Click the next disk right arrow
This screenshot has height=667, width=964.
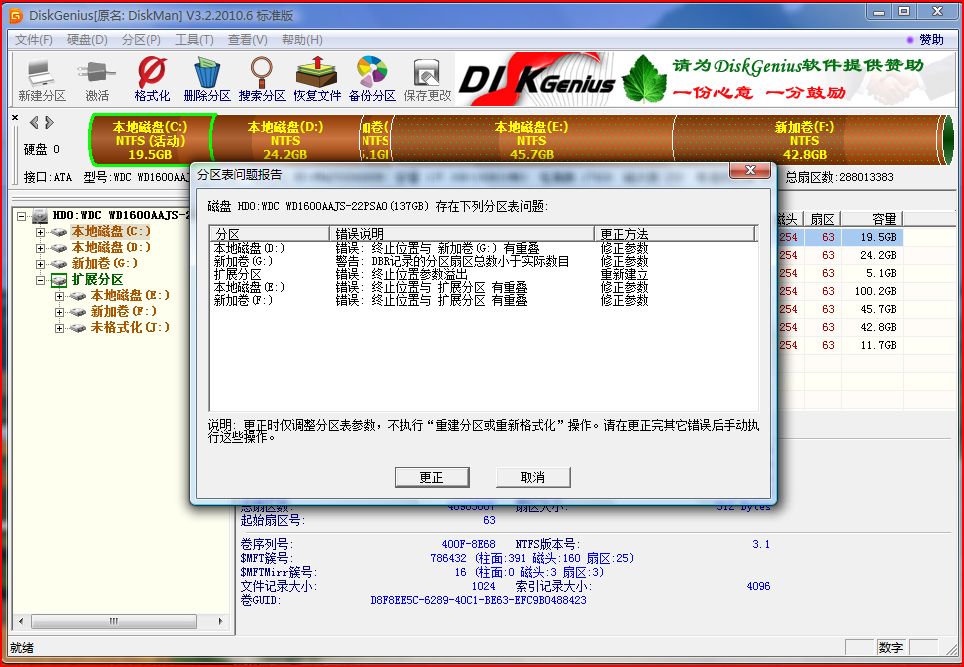49,122
